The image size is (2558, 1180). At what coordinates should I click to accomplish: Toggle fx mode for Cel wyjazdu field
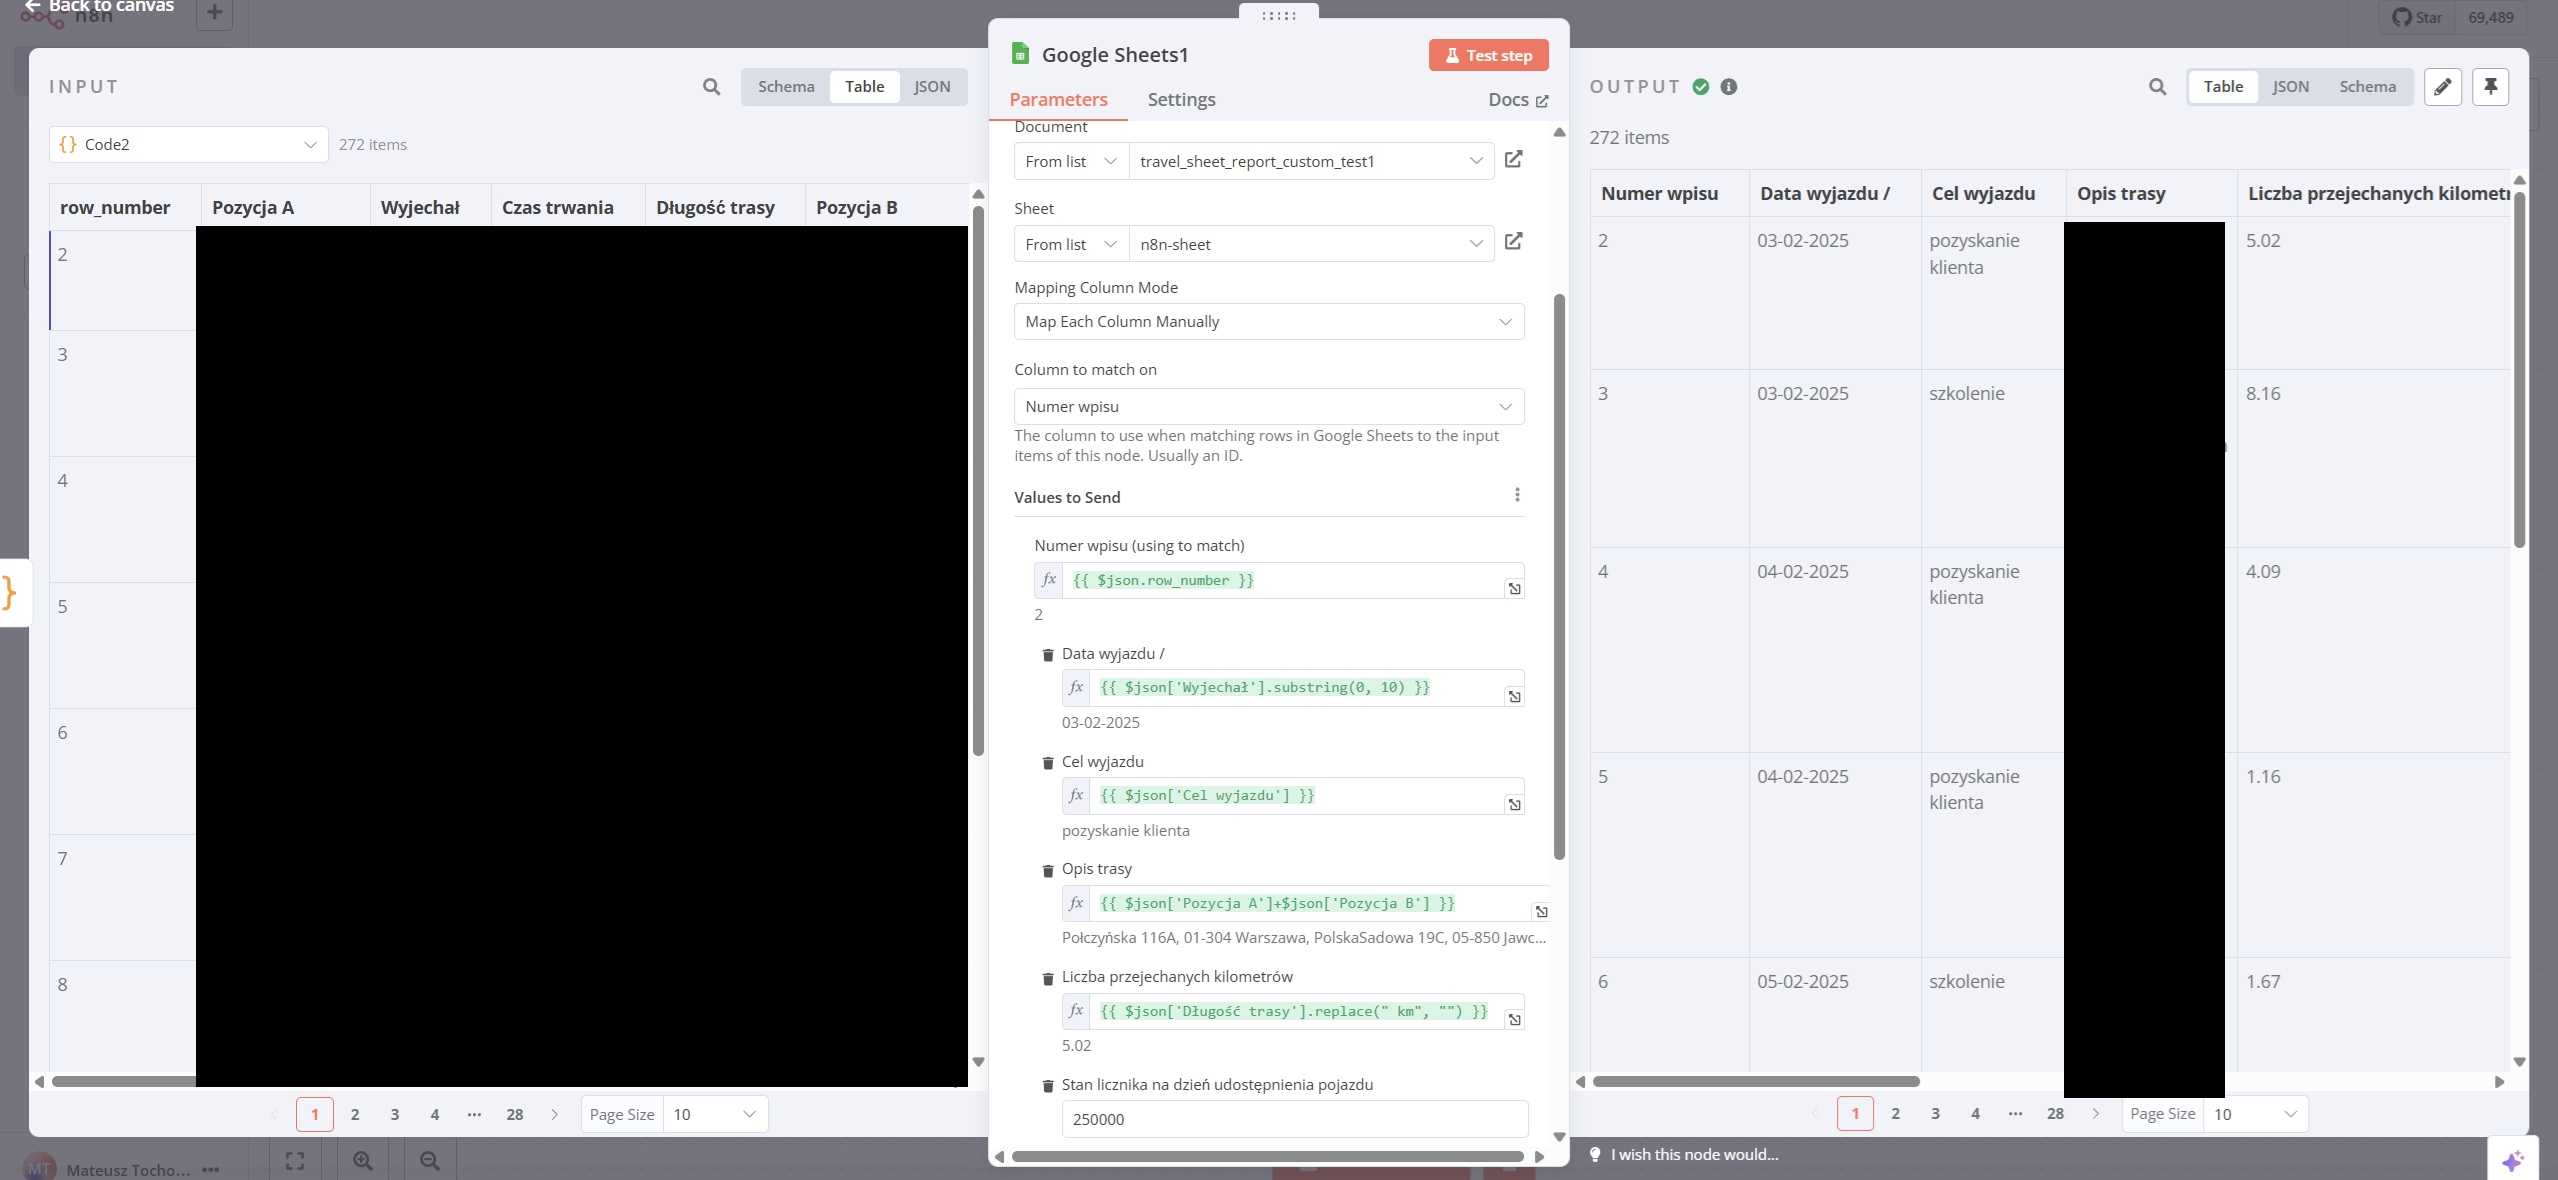1076,795
